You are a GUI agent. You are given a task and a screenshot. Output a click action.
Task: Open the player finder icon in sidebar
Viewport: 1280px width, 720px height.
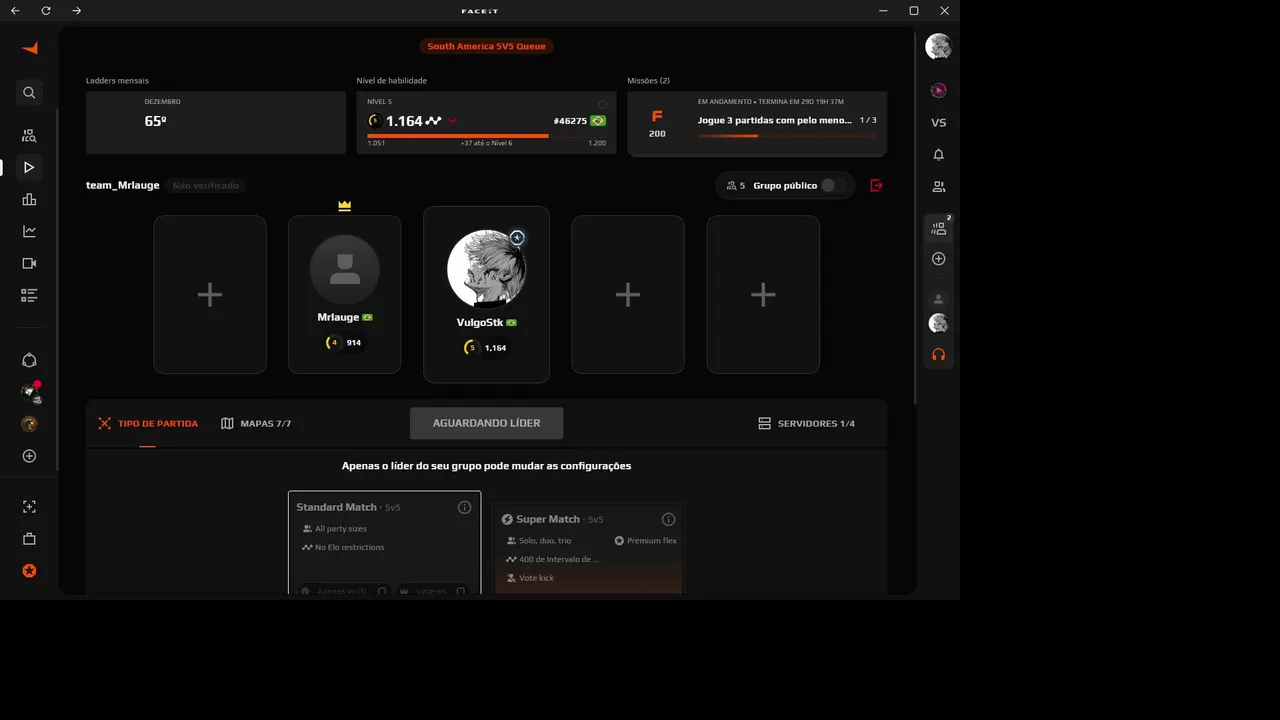coord(29,135)
